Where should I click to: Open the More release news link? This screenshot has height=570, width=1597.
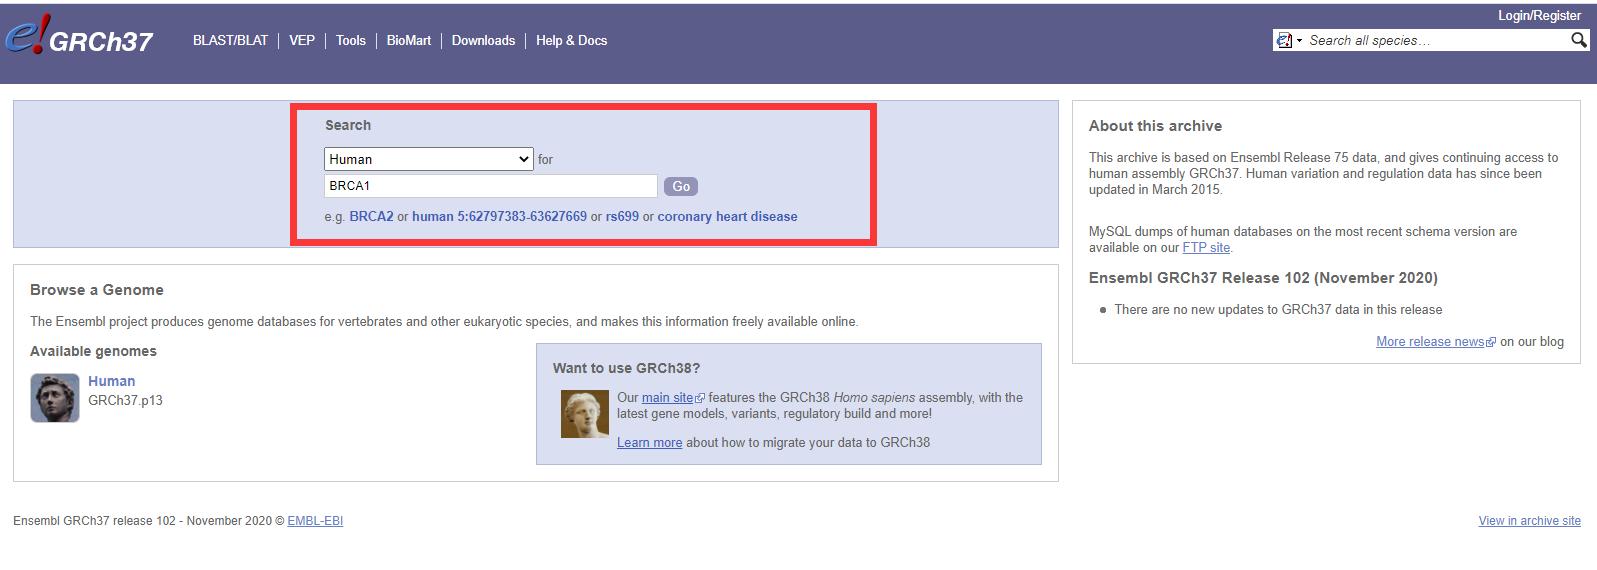(1430, 341)
